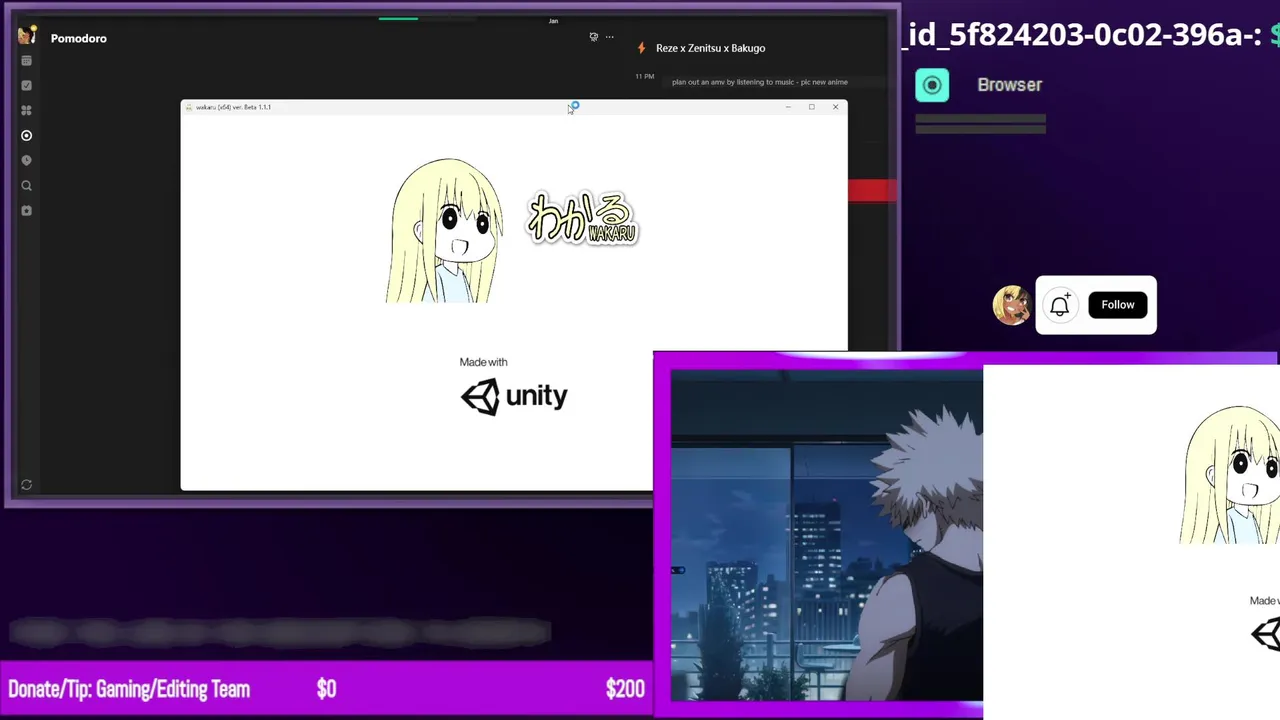Screen dimensions: 1280x720
Task: Open the search magnifier in the sidebar
Action: [27, 186]
